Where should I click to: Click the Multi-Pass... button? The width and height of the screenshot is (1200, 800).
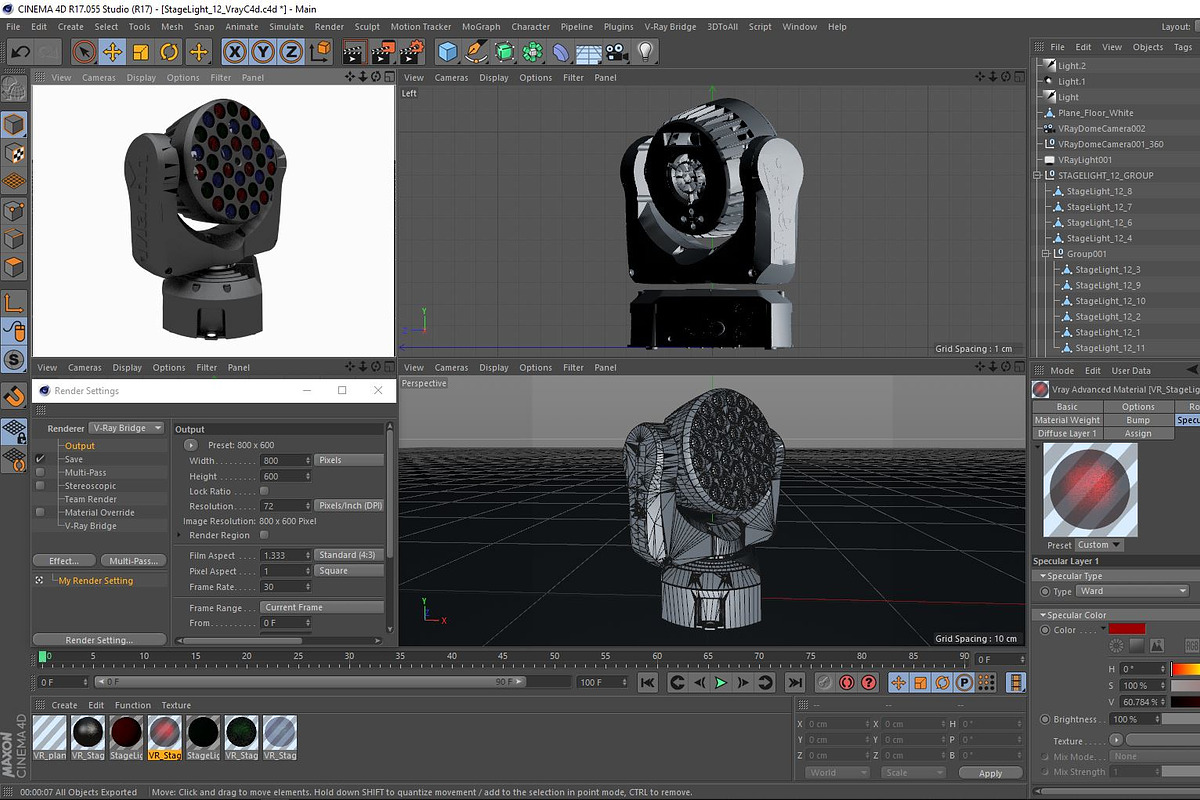coord(133,561)
